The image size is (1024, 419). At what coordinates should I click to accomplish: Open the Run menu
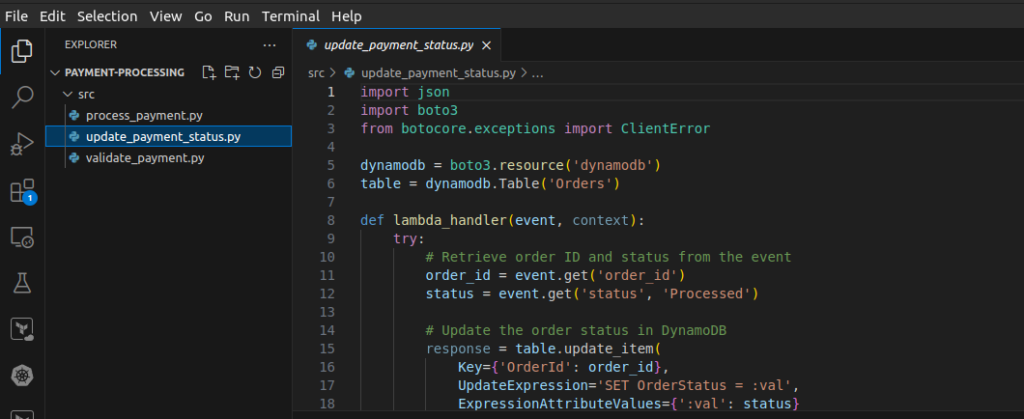click(237, 16)
